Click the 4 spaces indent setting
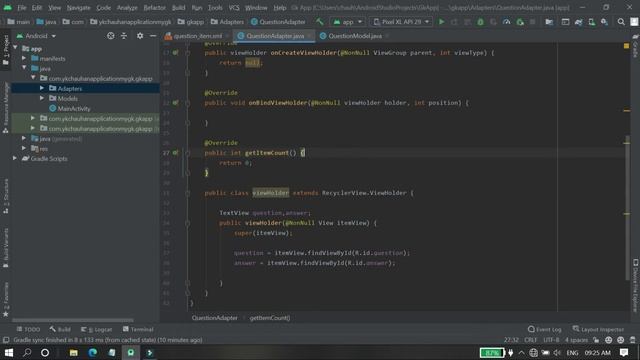Screen dimensions: 640x360 click(576, 340)
